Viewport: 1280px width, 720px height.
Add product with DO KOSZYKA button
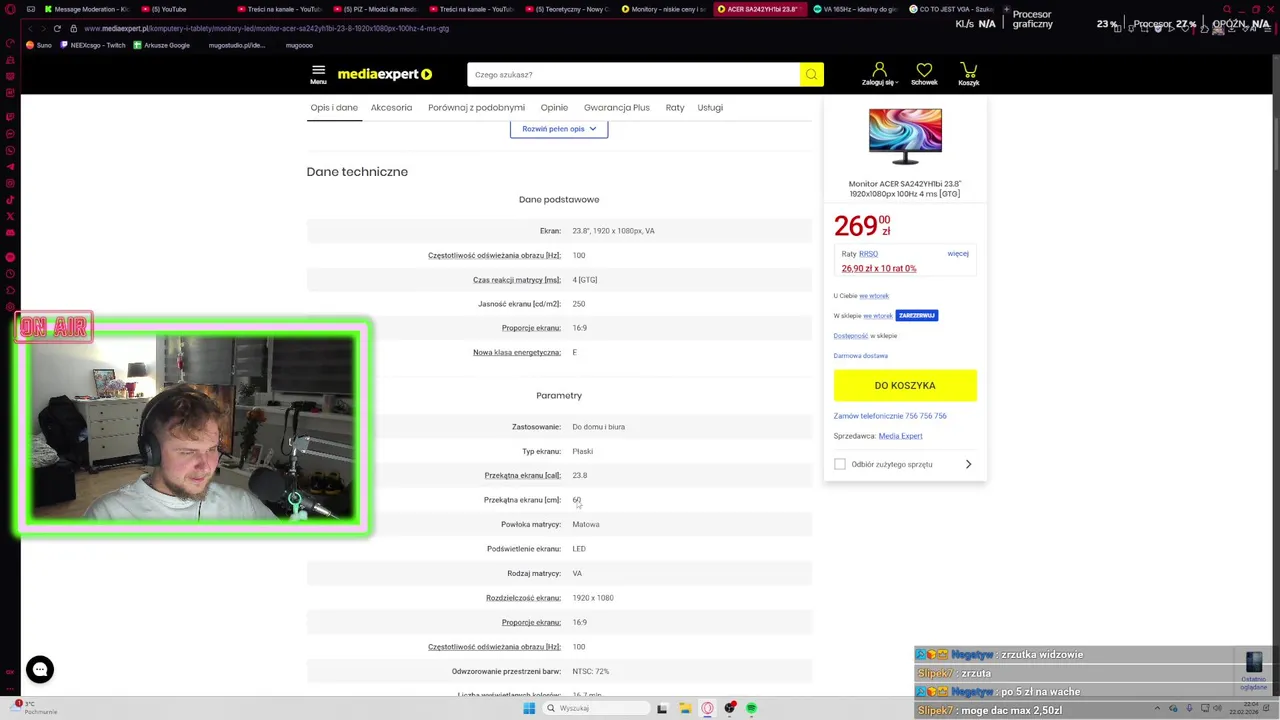905,385
